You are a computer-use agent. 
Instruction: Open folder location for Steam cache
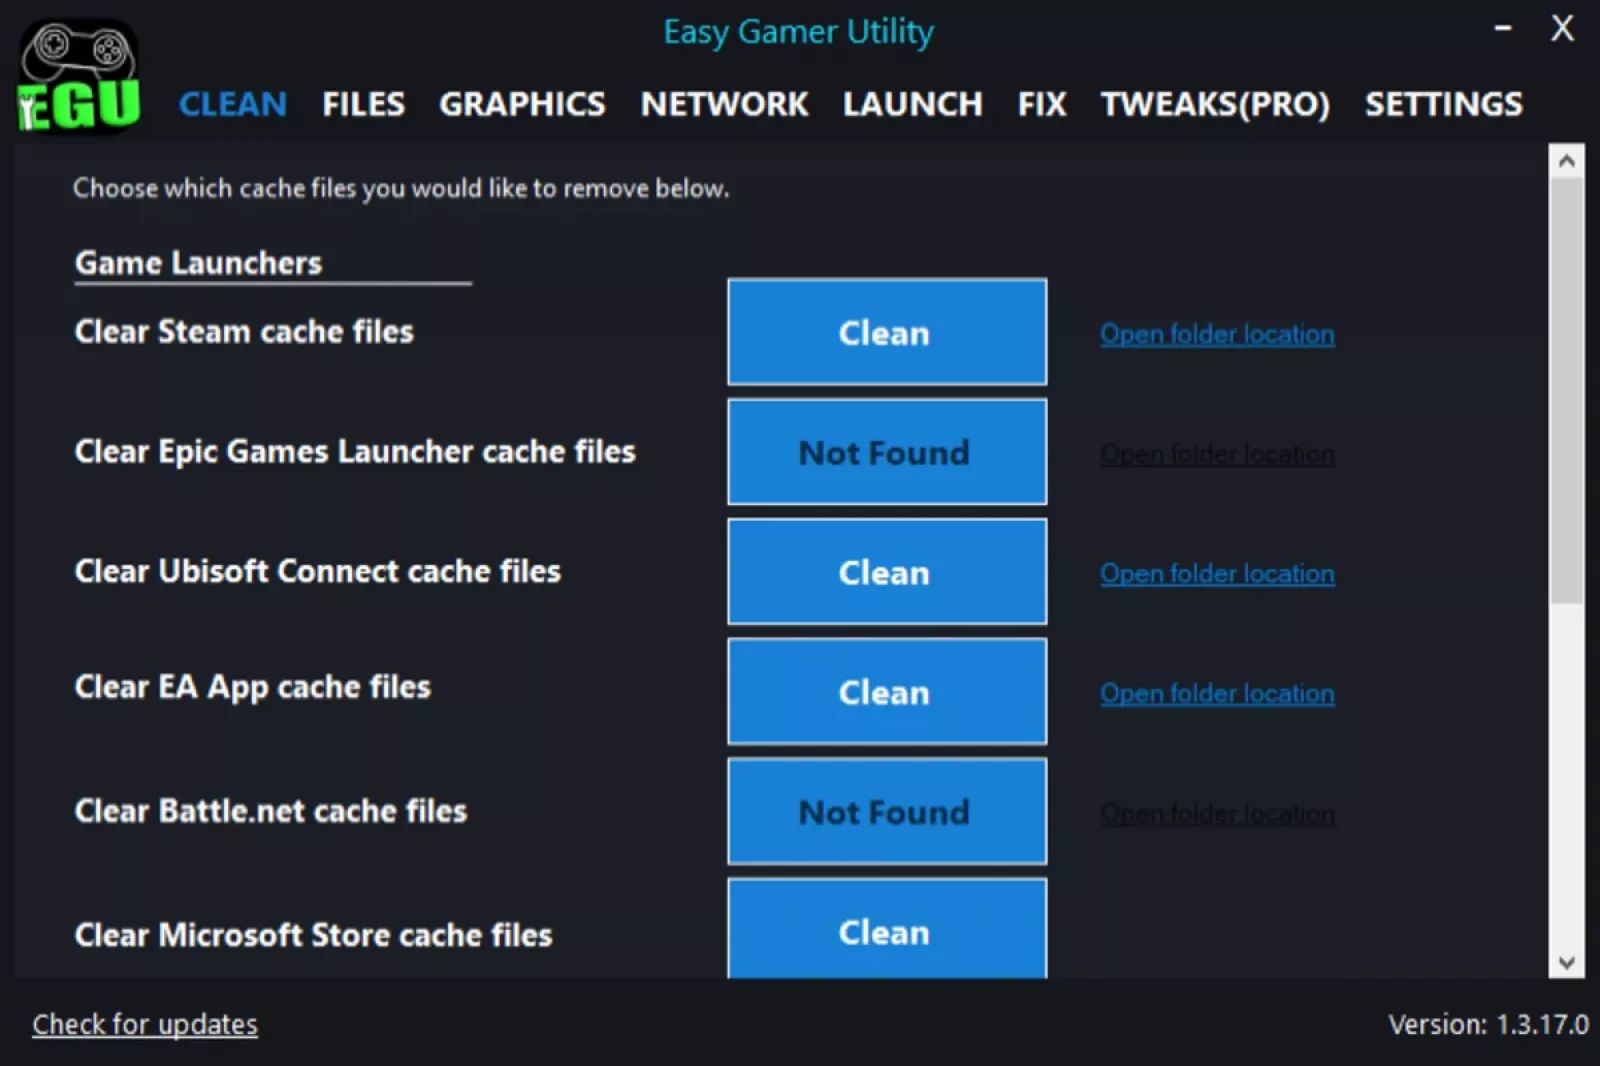[x=1217, y=334]
